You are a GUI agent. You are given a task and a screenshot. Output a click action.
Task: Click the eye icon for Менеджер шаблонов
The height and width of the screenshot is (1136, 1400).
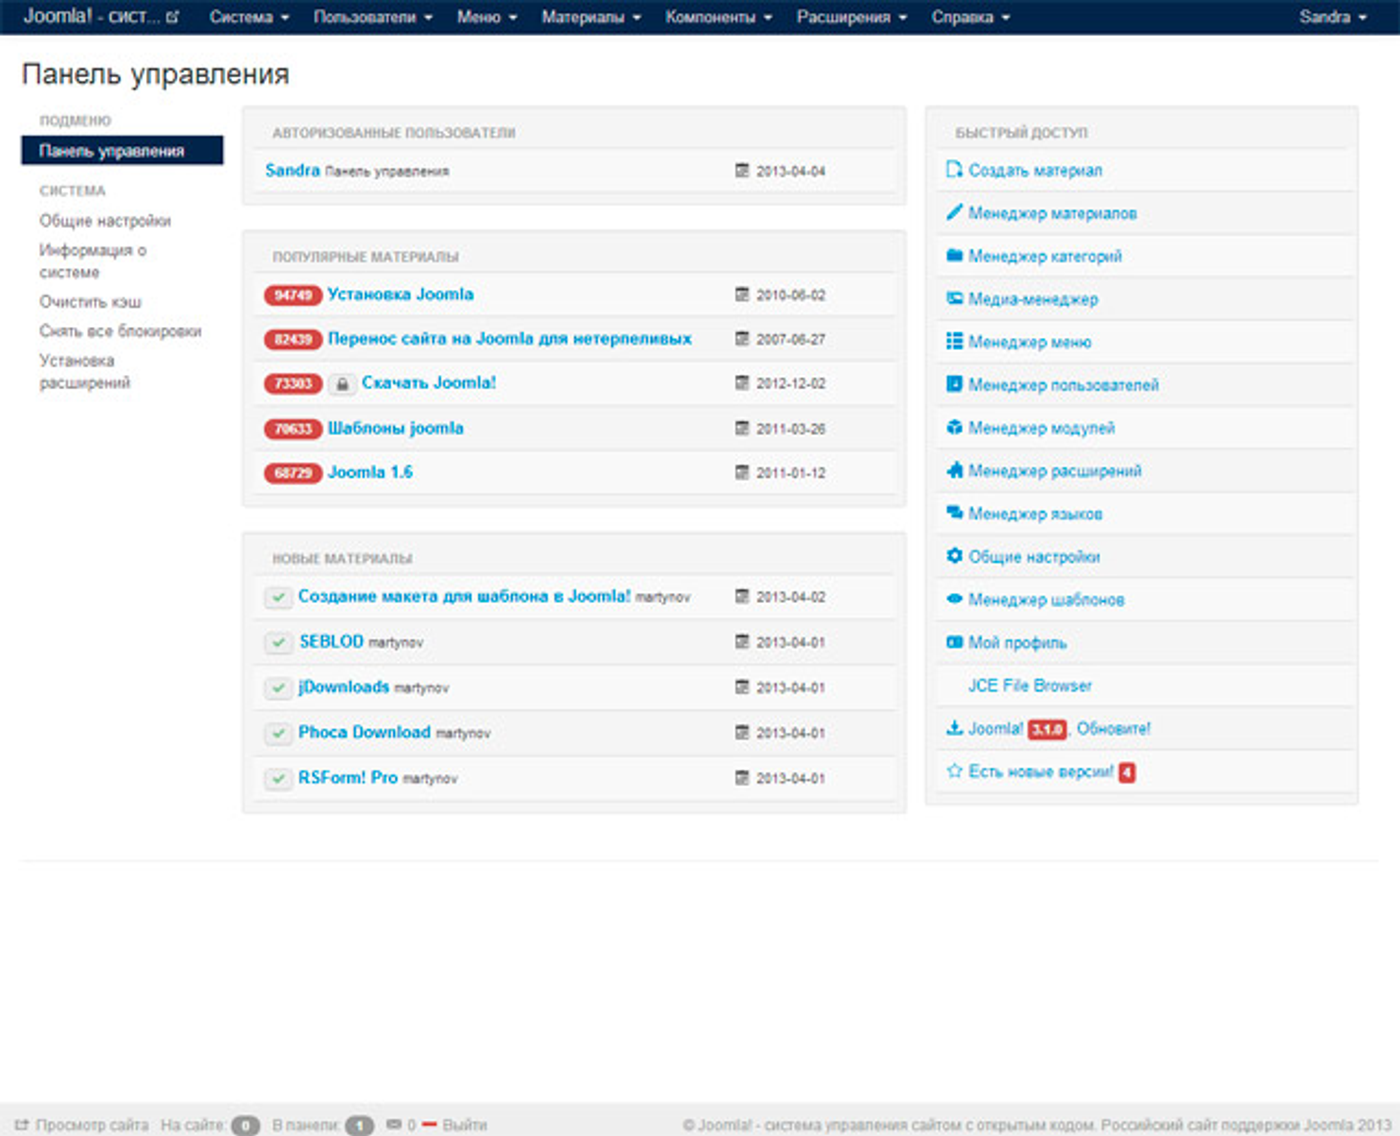(954, 599)
